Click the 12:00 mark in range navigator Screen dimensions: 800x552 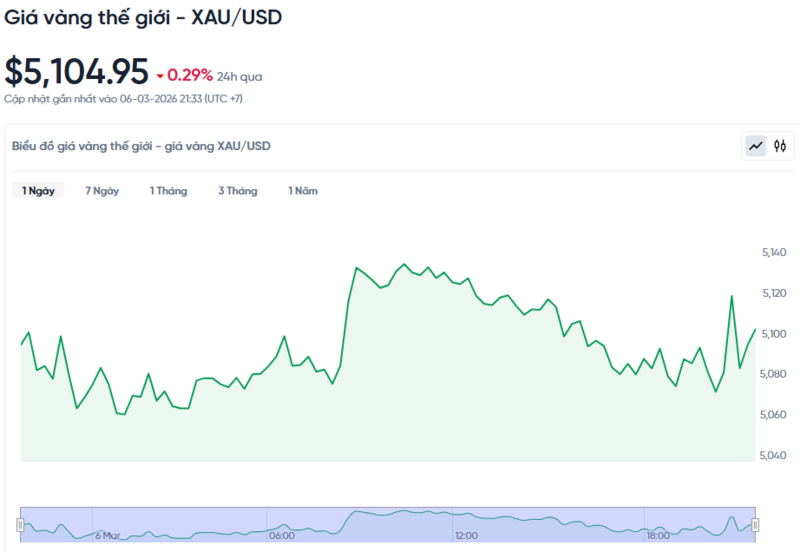[466, 536]
